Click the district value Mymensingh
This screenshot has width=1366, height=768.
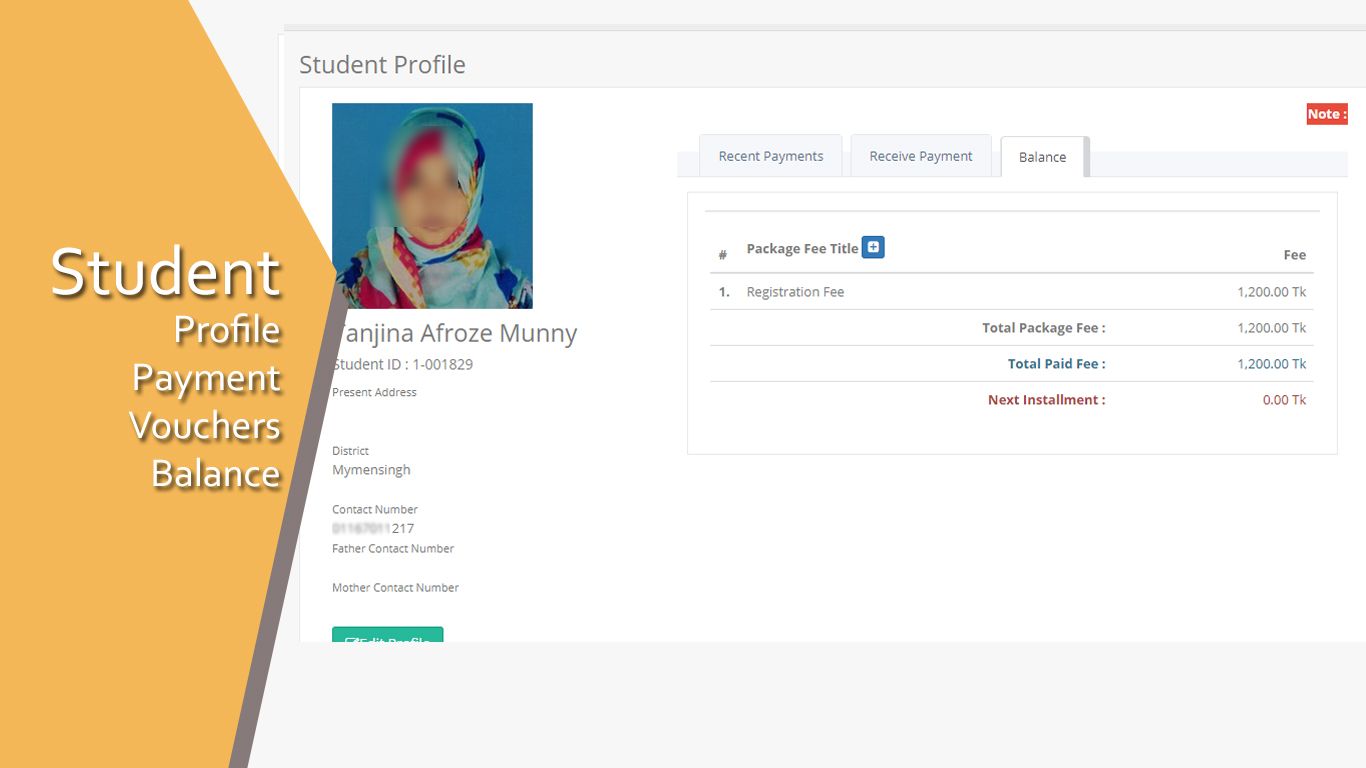(371, 470)
